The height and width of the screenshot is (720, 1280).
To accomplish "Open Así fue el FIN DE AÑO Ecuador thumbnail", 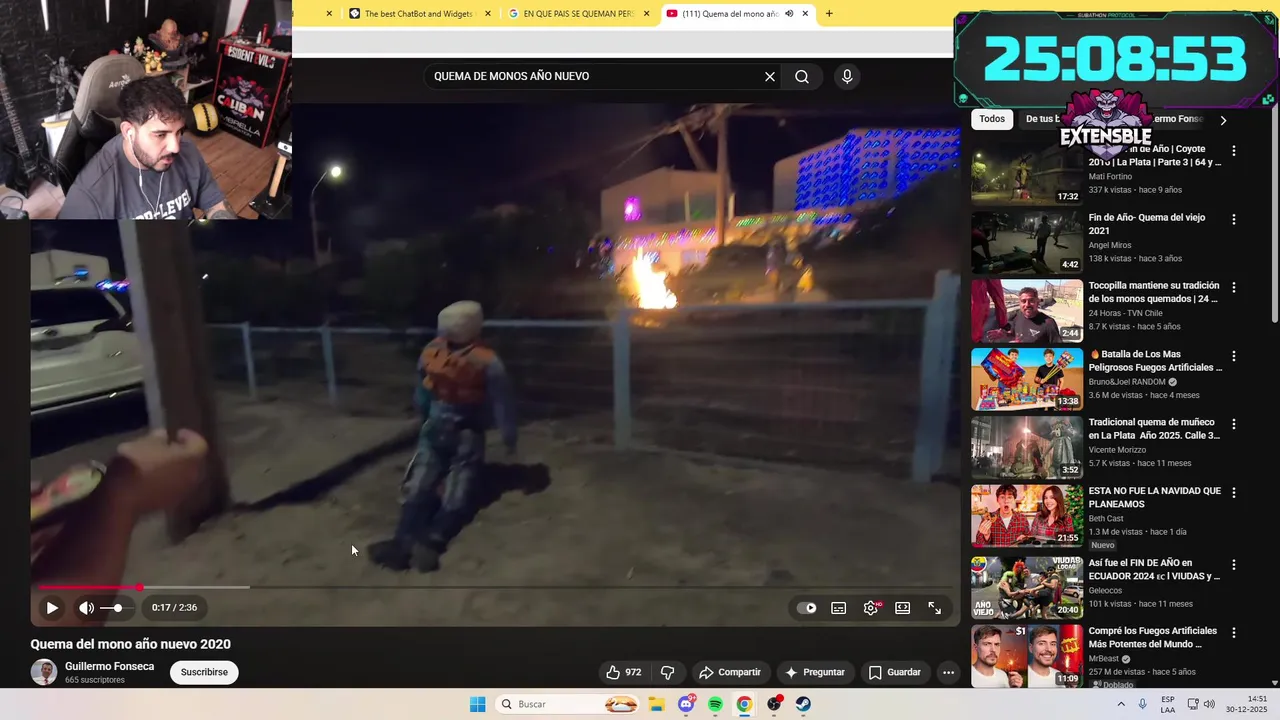I will coord(1027,588).
